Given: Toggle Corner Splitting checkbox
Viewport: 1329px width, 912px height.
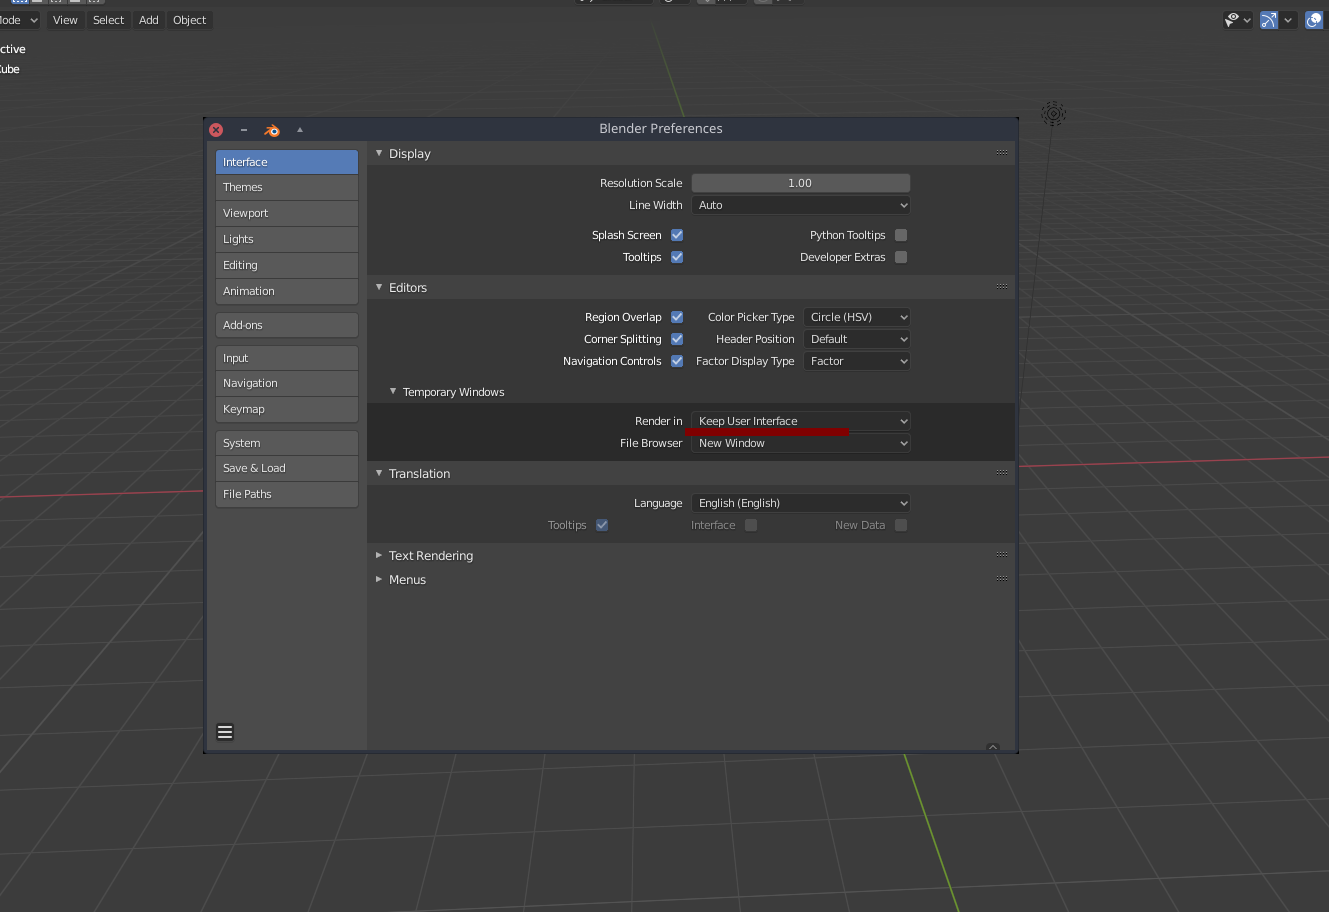Looking at the screenshot, I should (677, 339).
